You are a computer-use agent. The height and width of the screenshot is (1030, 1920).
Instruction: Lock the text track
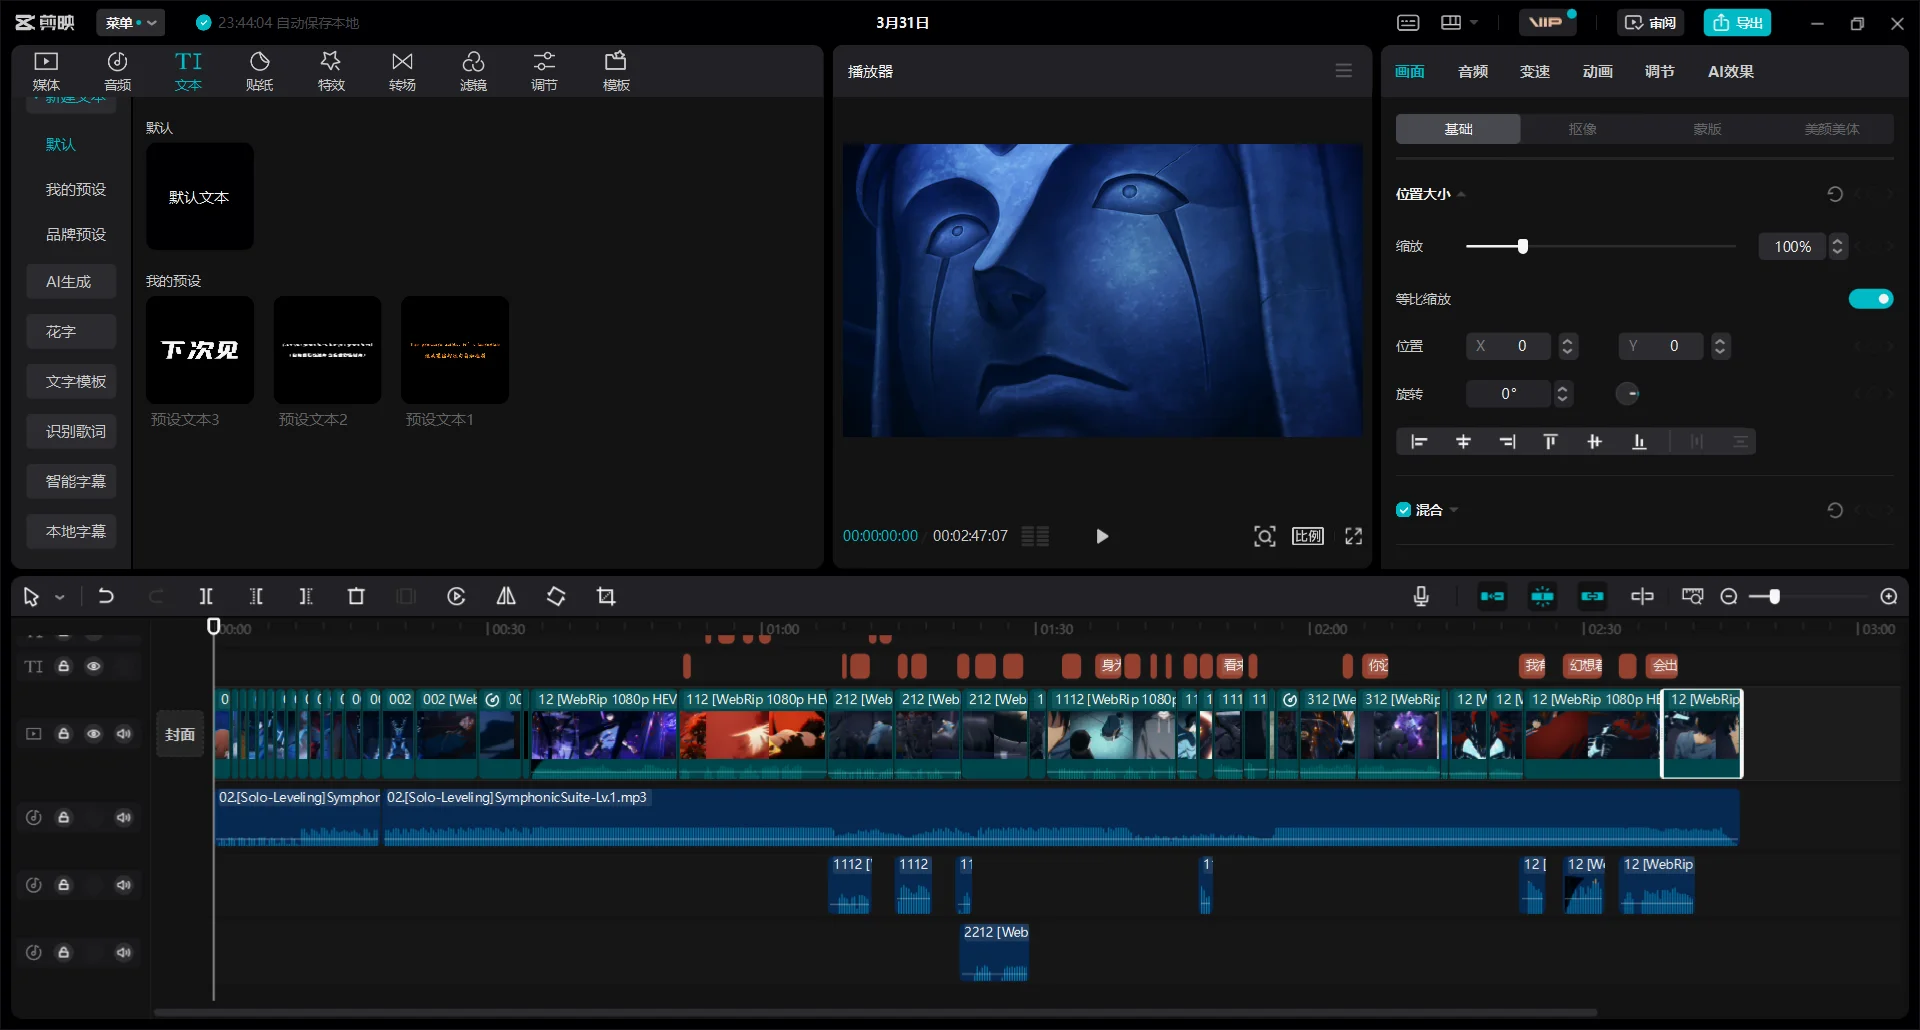point(64,666)
